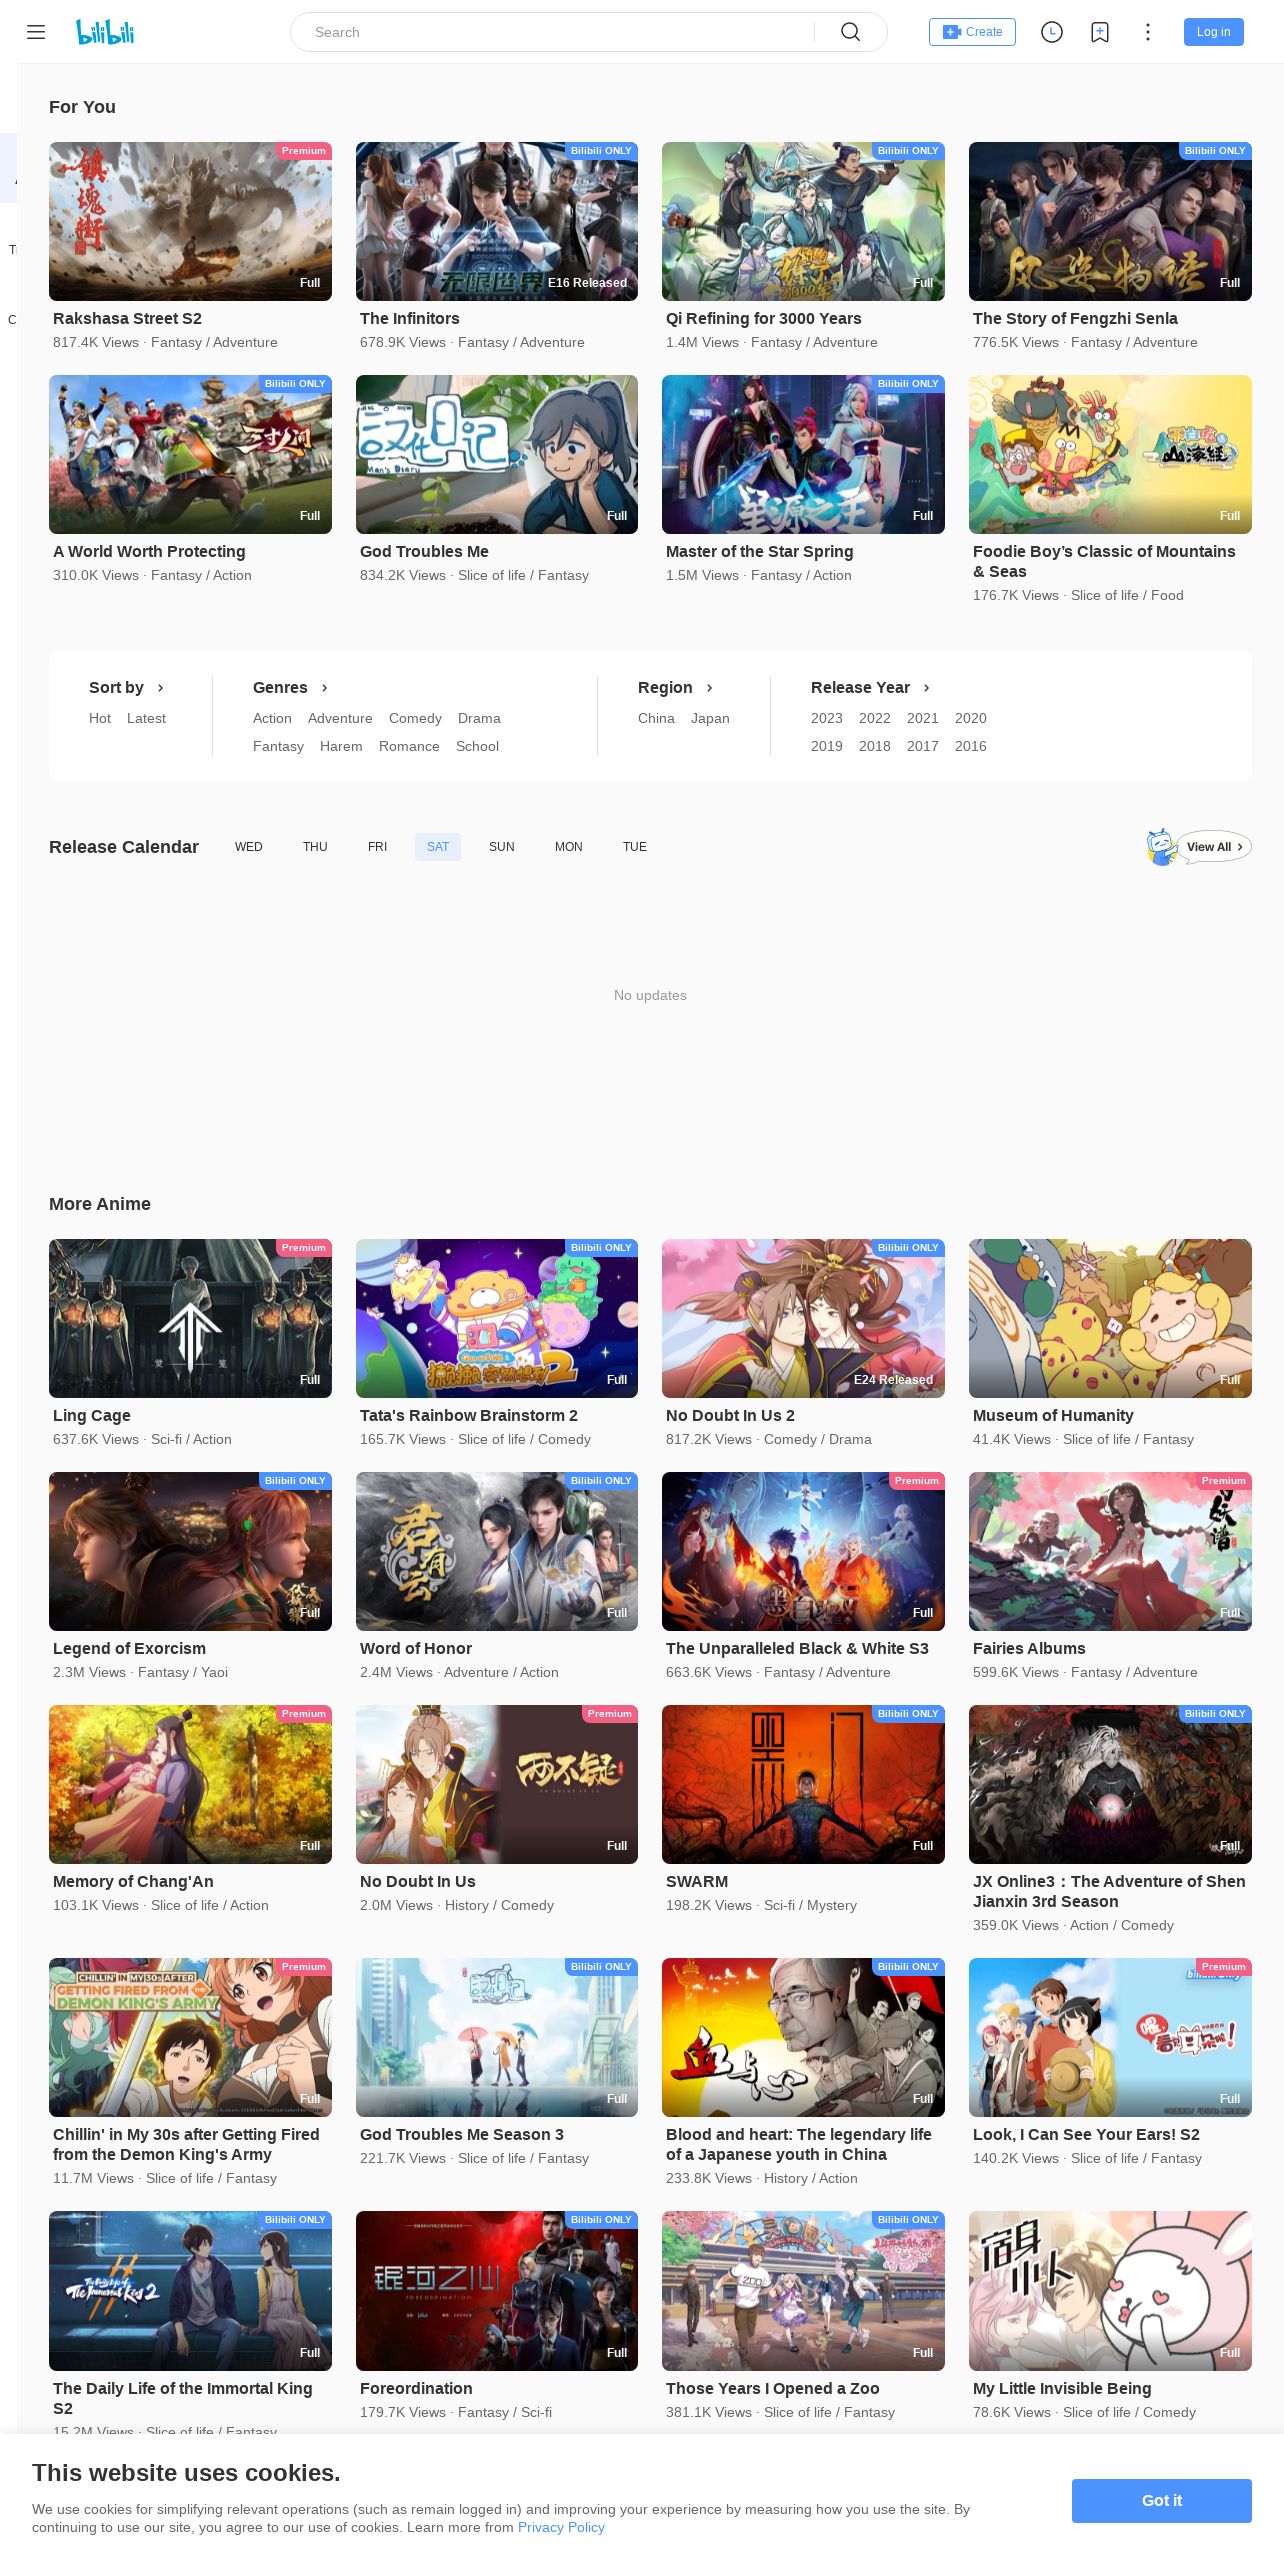Click Those Years I Opened a Zoo title
Screen dimensions: 1284x2568
(x=773, y=2388)
